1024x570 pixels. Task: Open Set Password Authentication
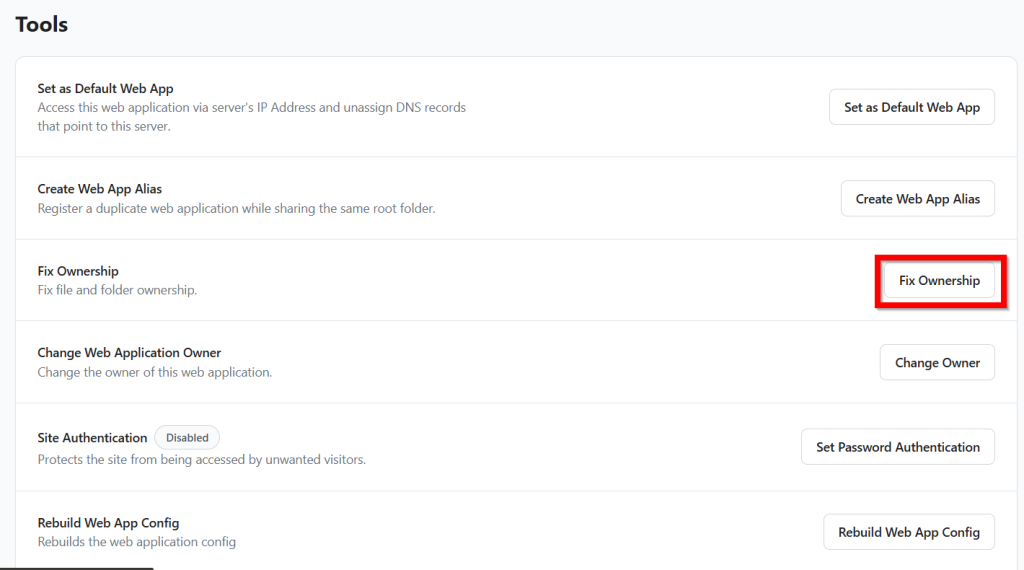(x=897, y=447)
